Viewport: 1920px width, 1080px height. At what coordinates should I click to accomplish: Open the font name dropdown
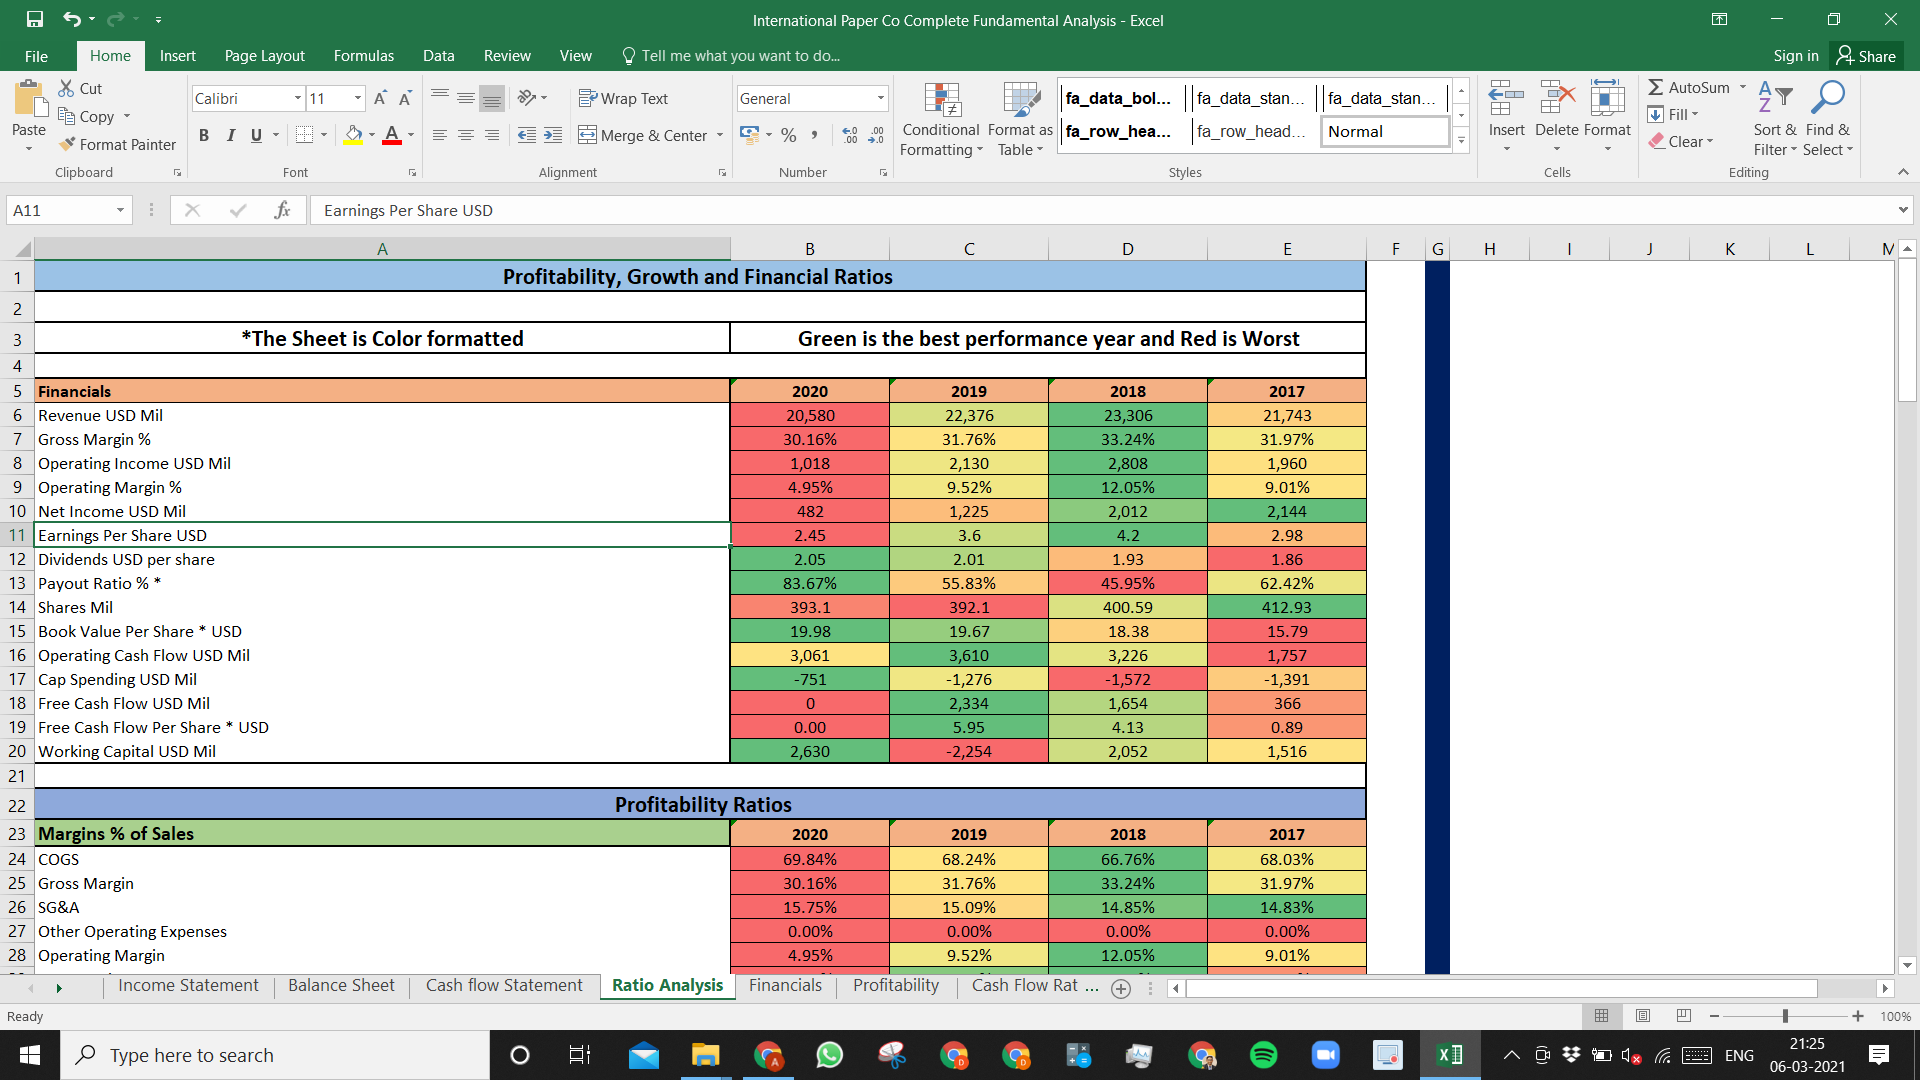pyautogui.click(x=297, y=98)
